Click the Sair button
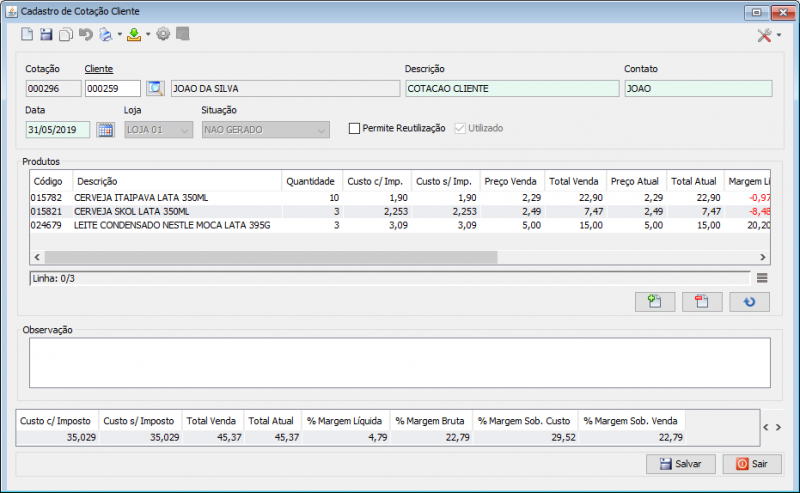 point(752,464)
